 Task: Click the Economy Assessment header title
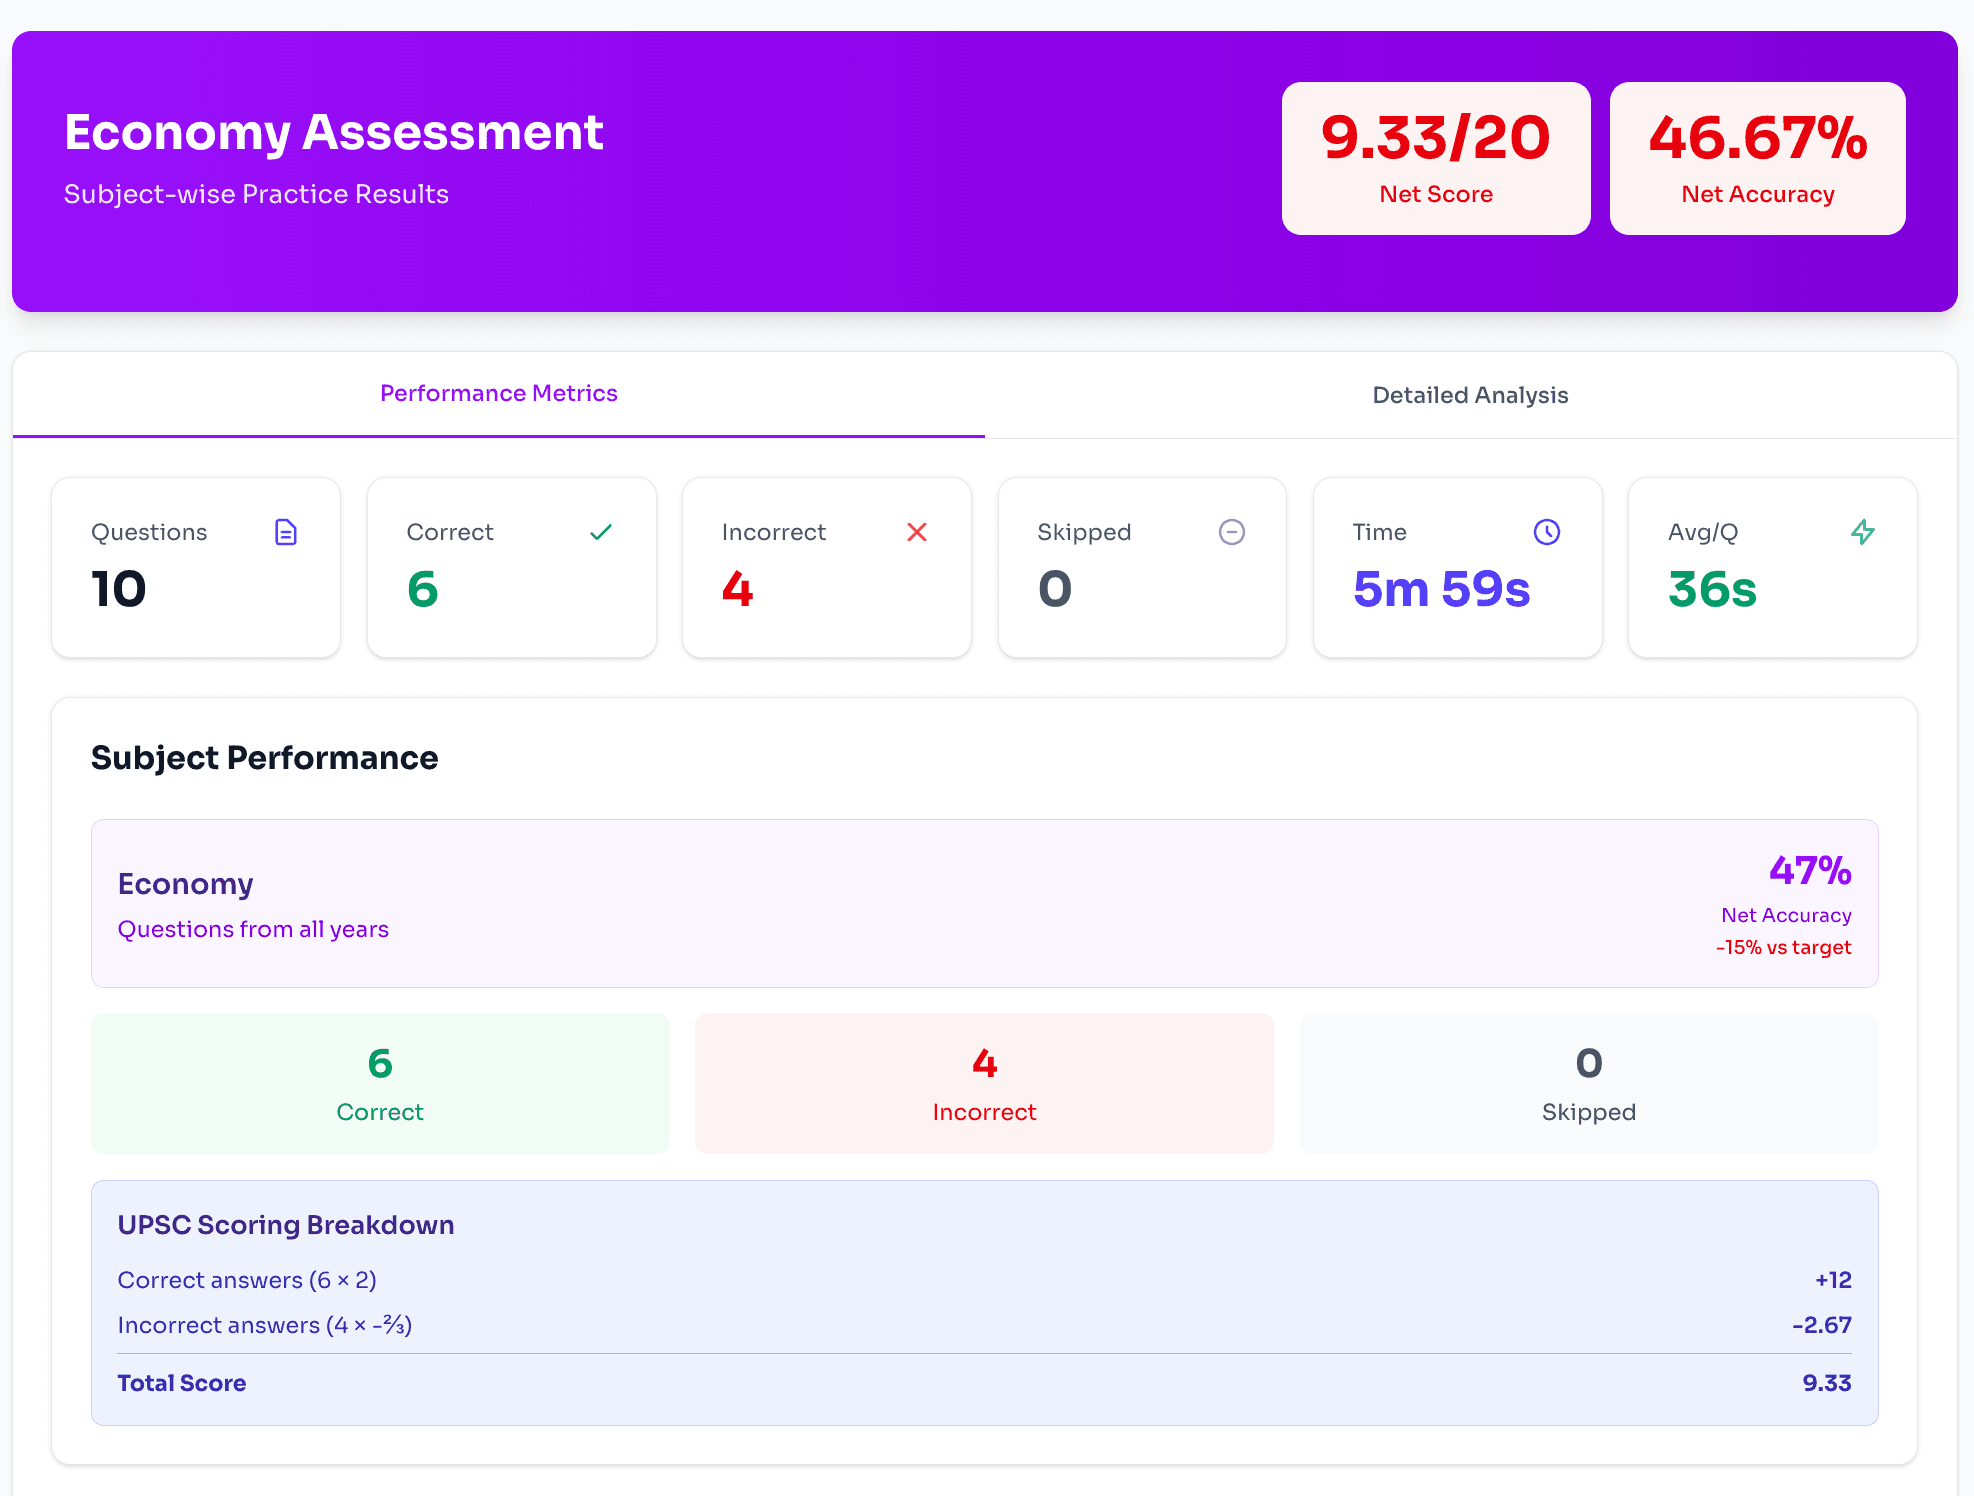(x=333, y=131)
